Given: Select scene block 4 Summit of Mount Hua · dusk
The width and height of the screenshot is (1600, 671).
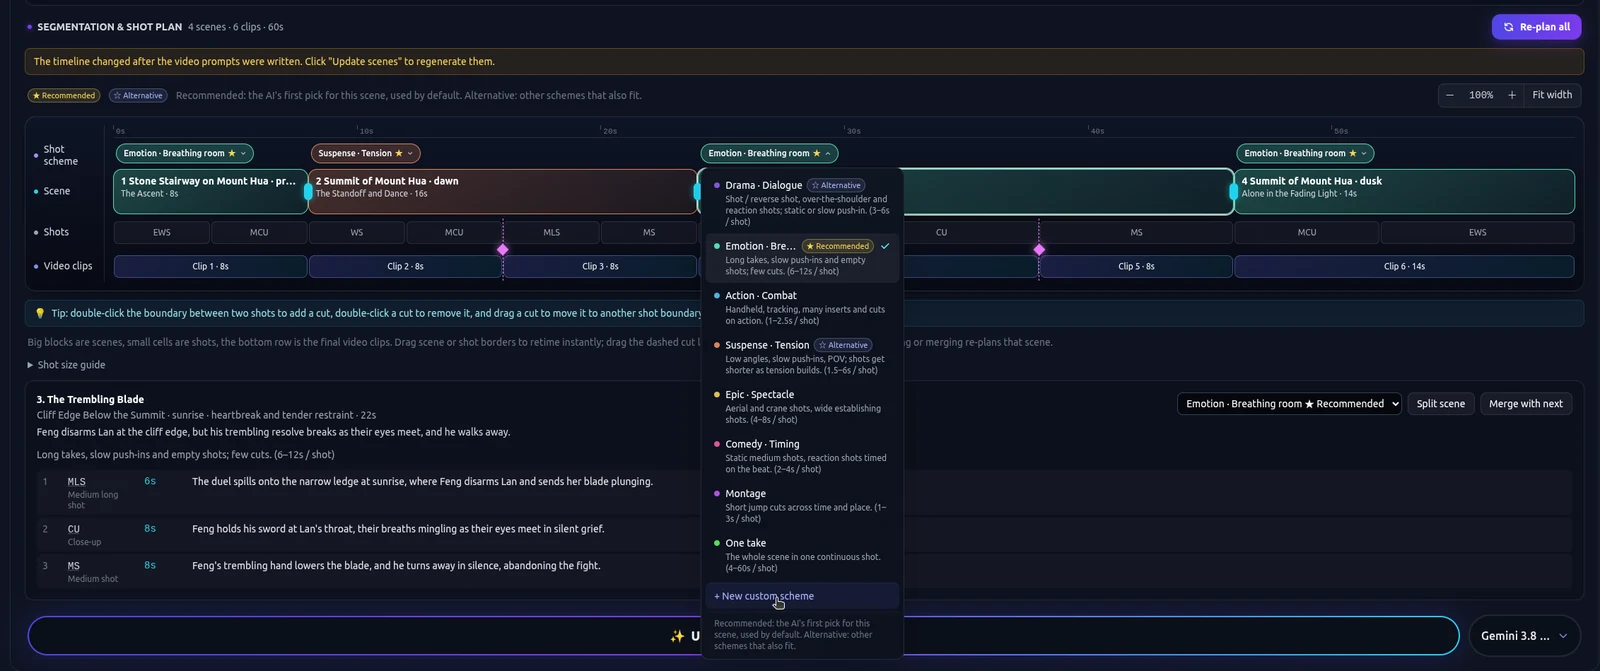Looking at the screenshot, I should [1404, 191].
